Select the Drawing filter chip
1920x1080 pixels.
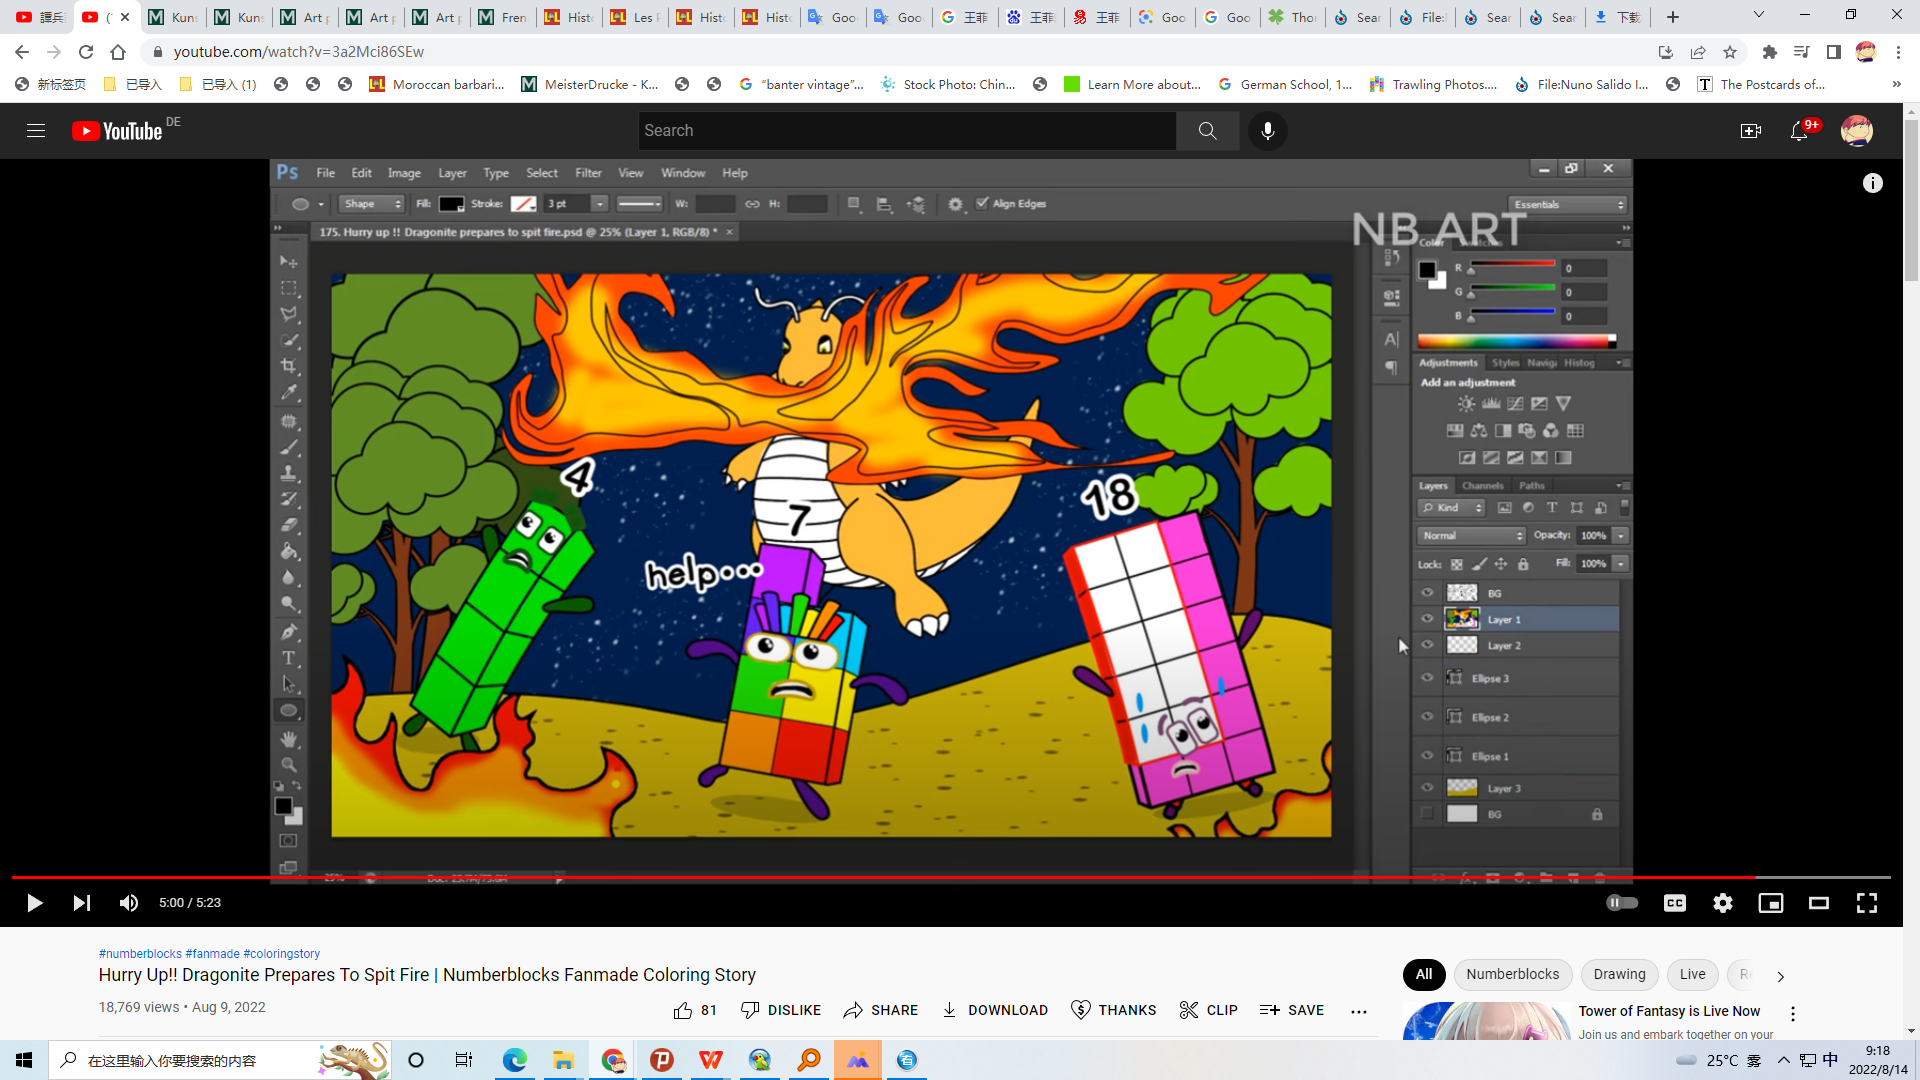click(1619, 974)
